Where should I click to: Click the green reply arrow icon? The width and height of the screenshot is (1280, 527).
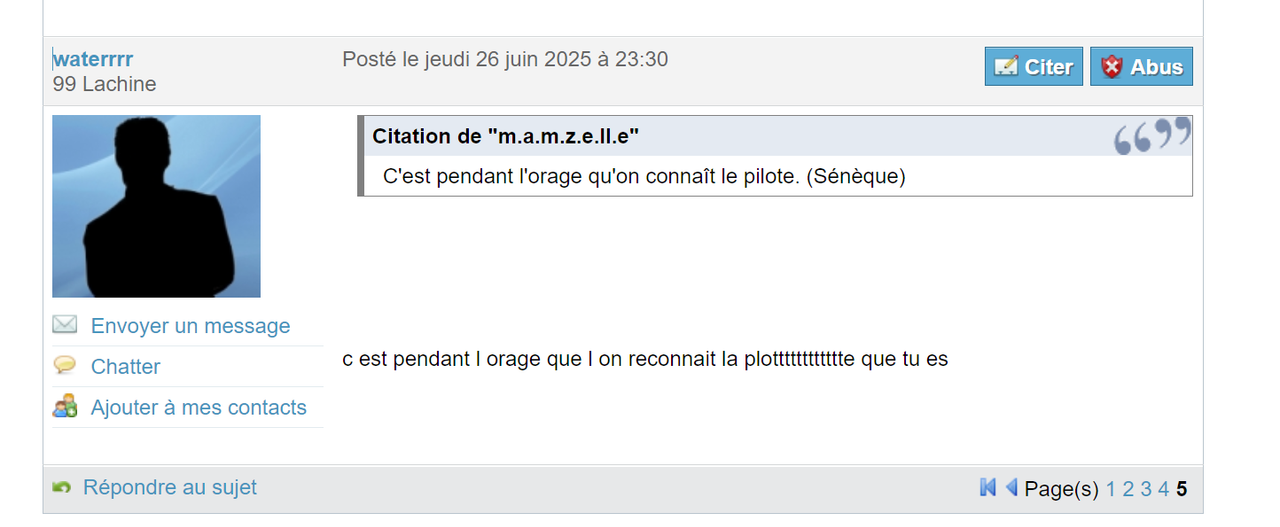click(x=62, y=487)
